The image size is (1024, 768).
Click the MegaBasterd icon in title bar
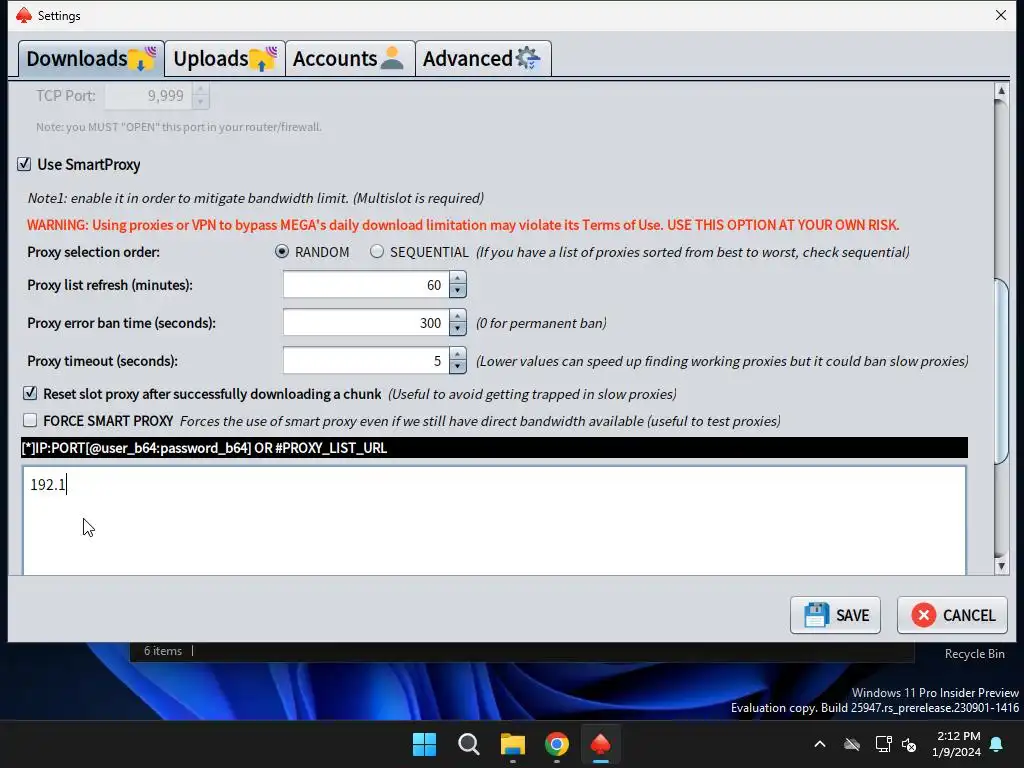tap(24, 15)
